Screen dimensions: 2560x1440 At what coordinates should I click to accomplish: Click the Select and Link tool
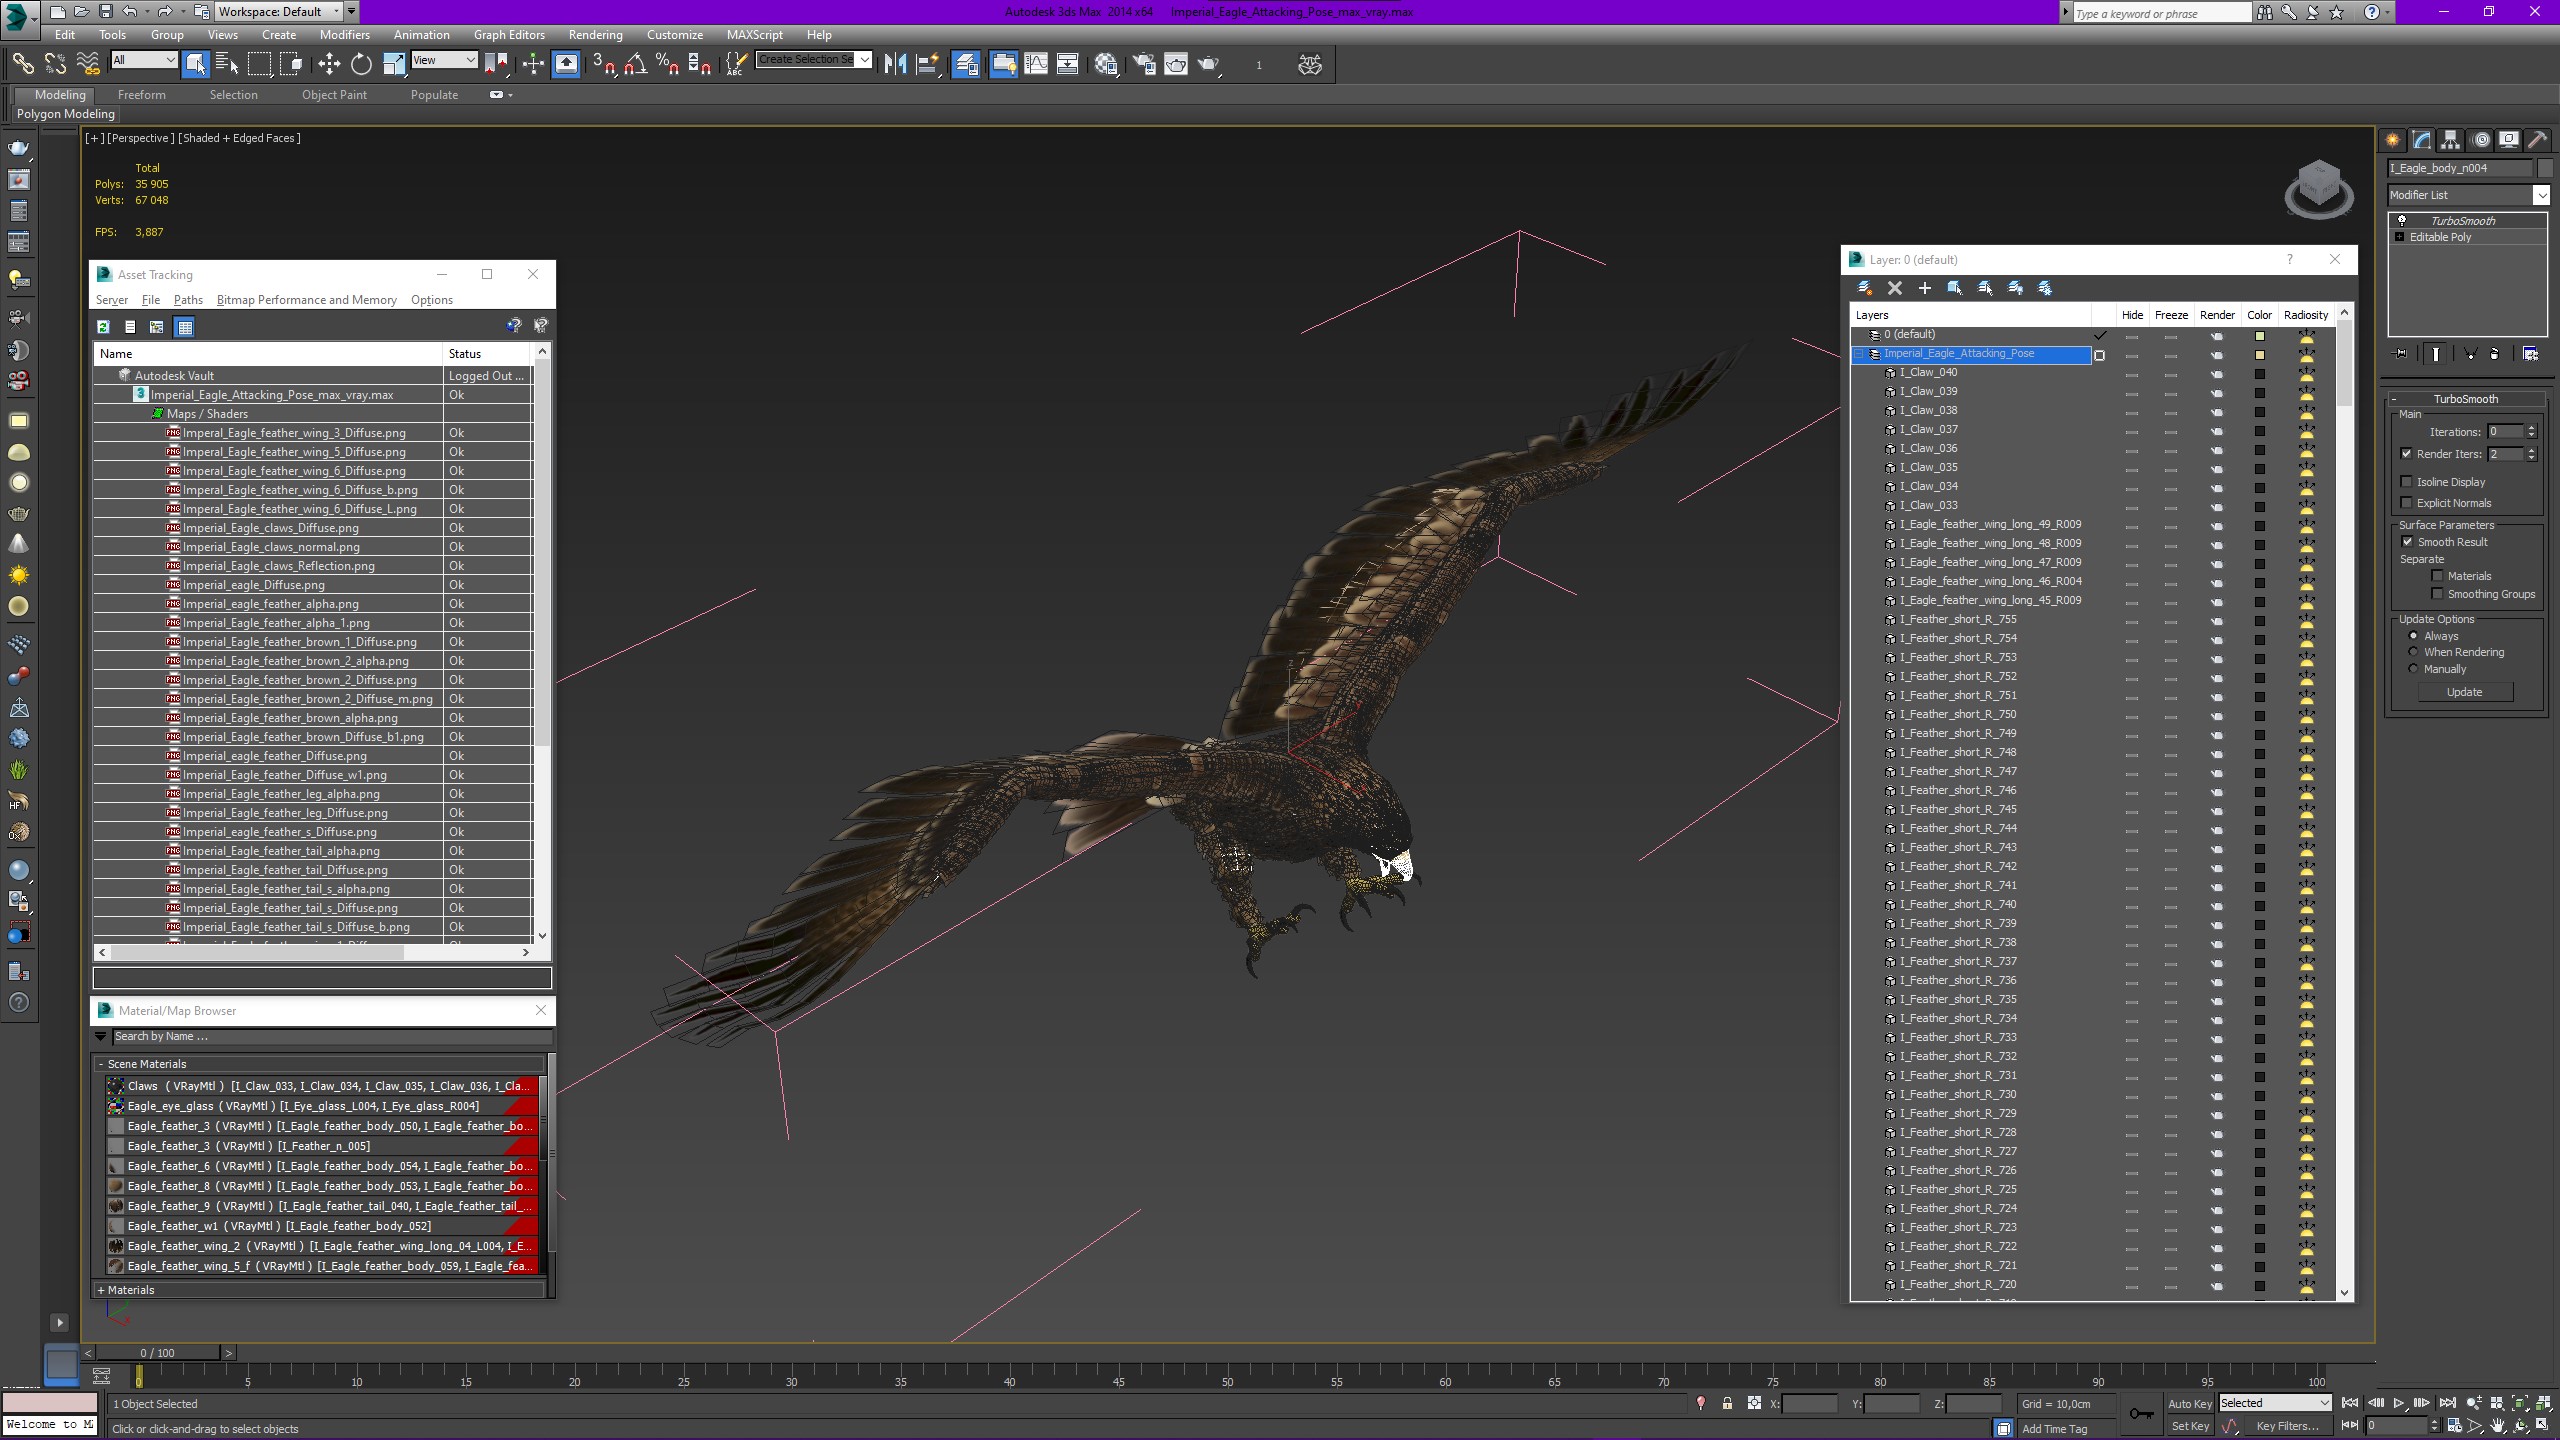22,64
